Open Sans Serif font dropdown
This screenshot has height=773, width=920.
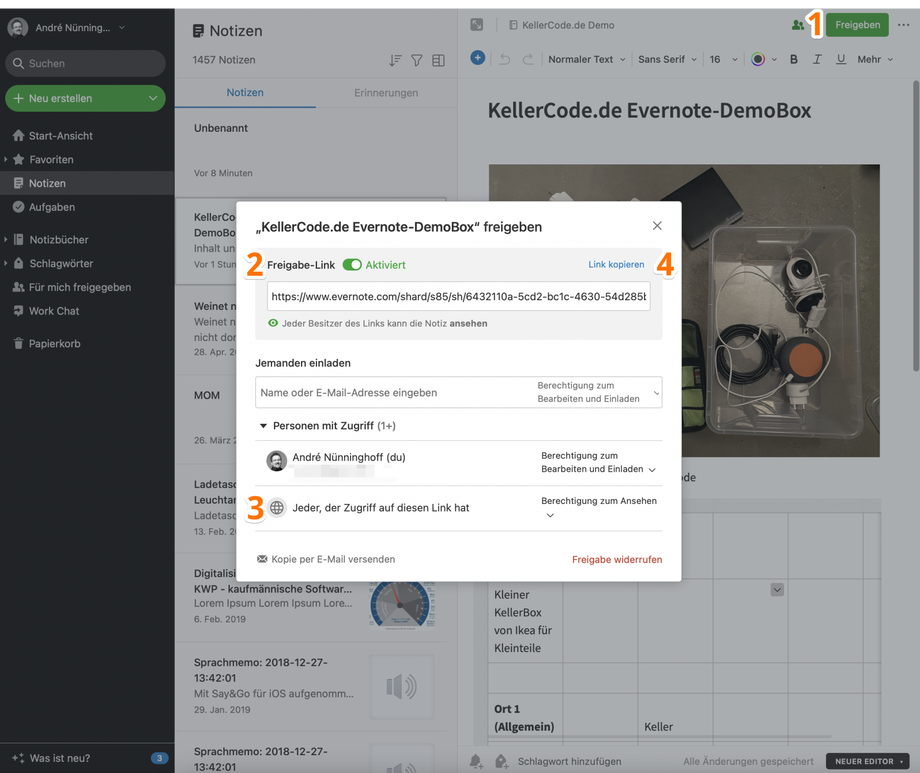coord(668,59)
